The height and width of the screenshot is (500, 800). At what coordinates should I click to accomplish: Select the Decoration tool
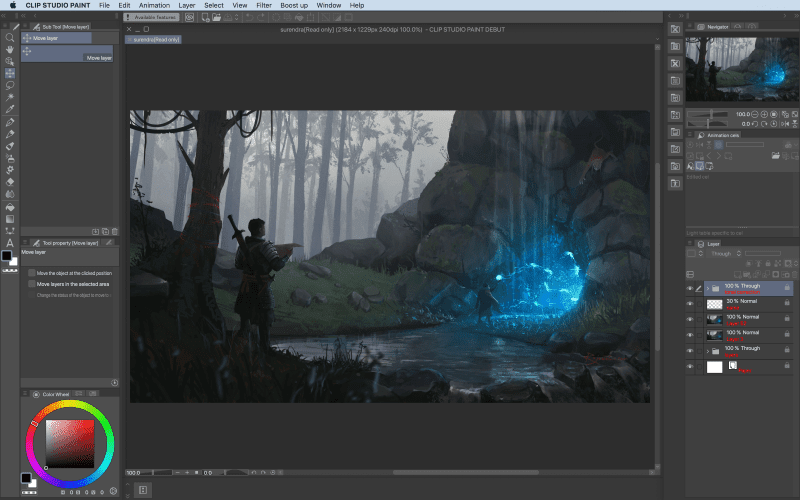pos(9,169)
